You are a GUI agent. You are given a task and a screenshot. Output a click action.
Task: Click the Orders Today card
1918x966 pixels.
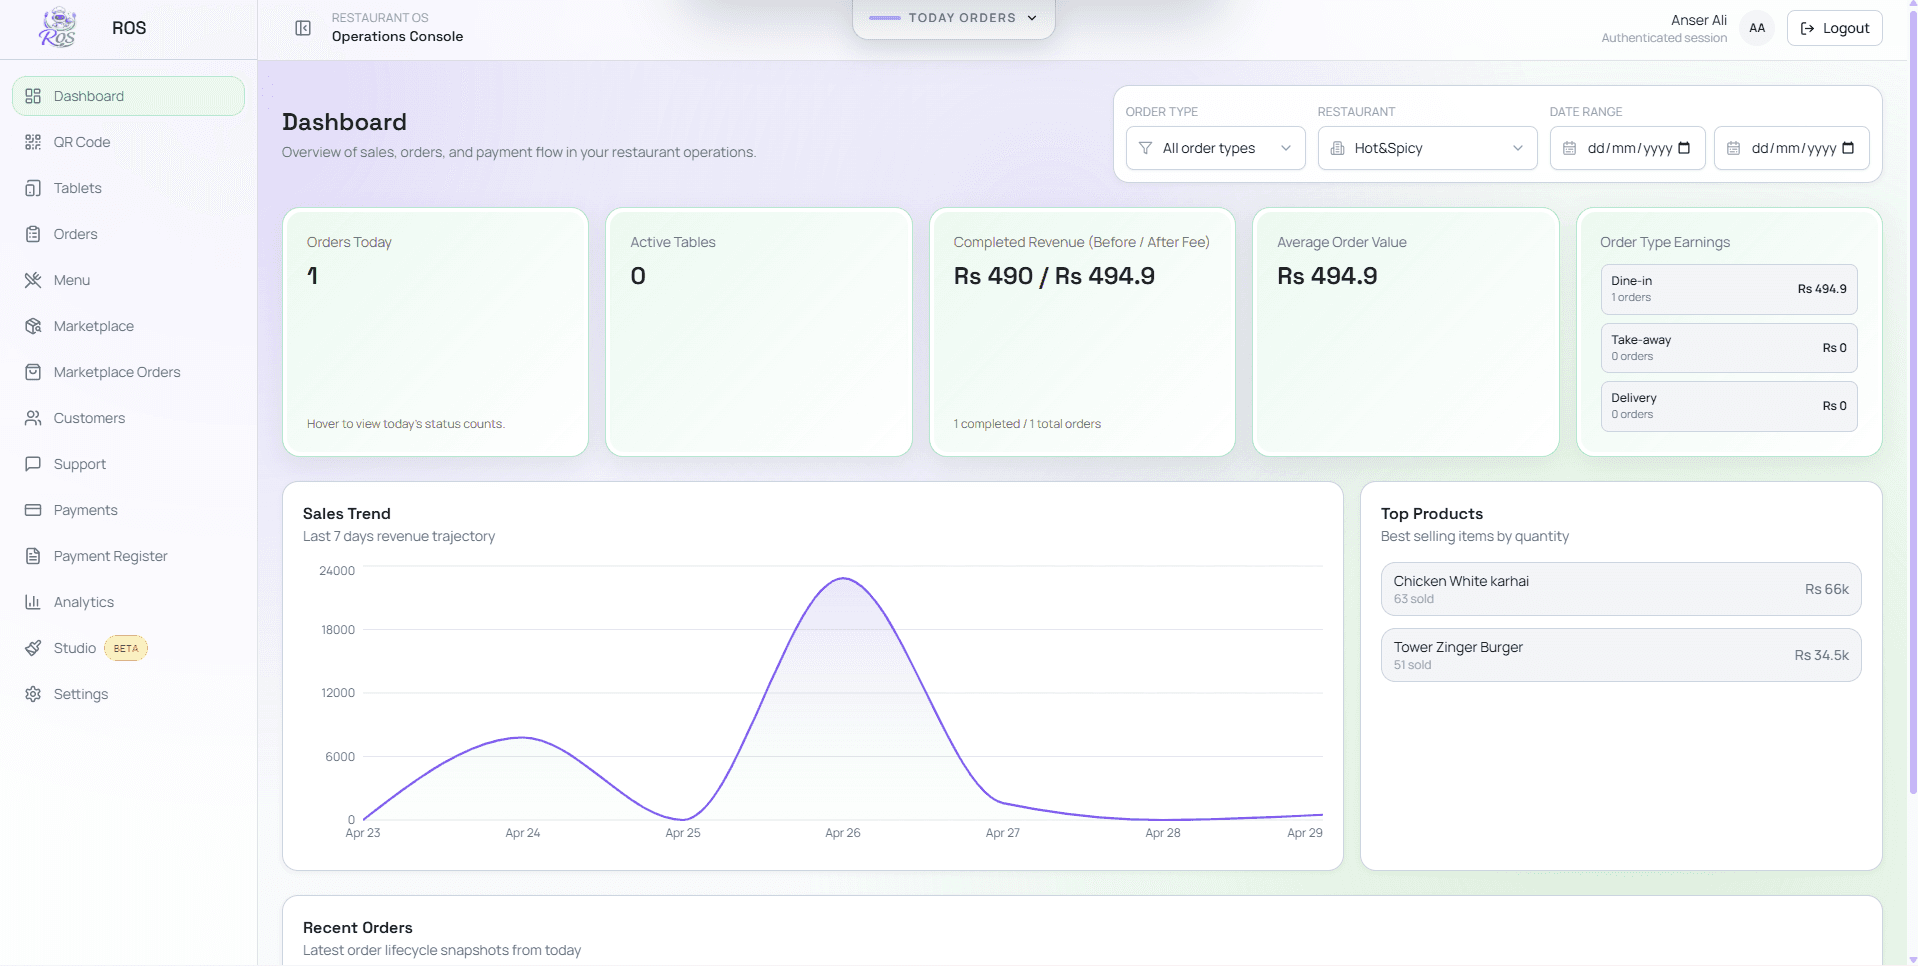[x=435, y=332]
